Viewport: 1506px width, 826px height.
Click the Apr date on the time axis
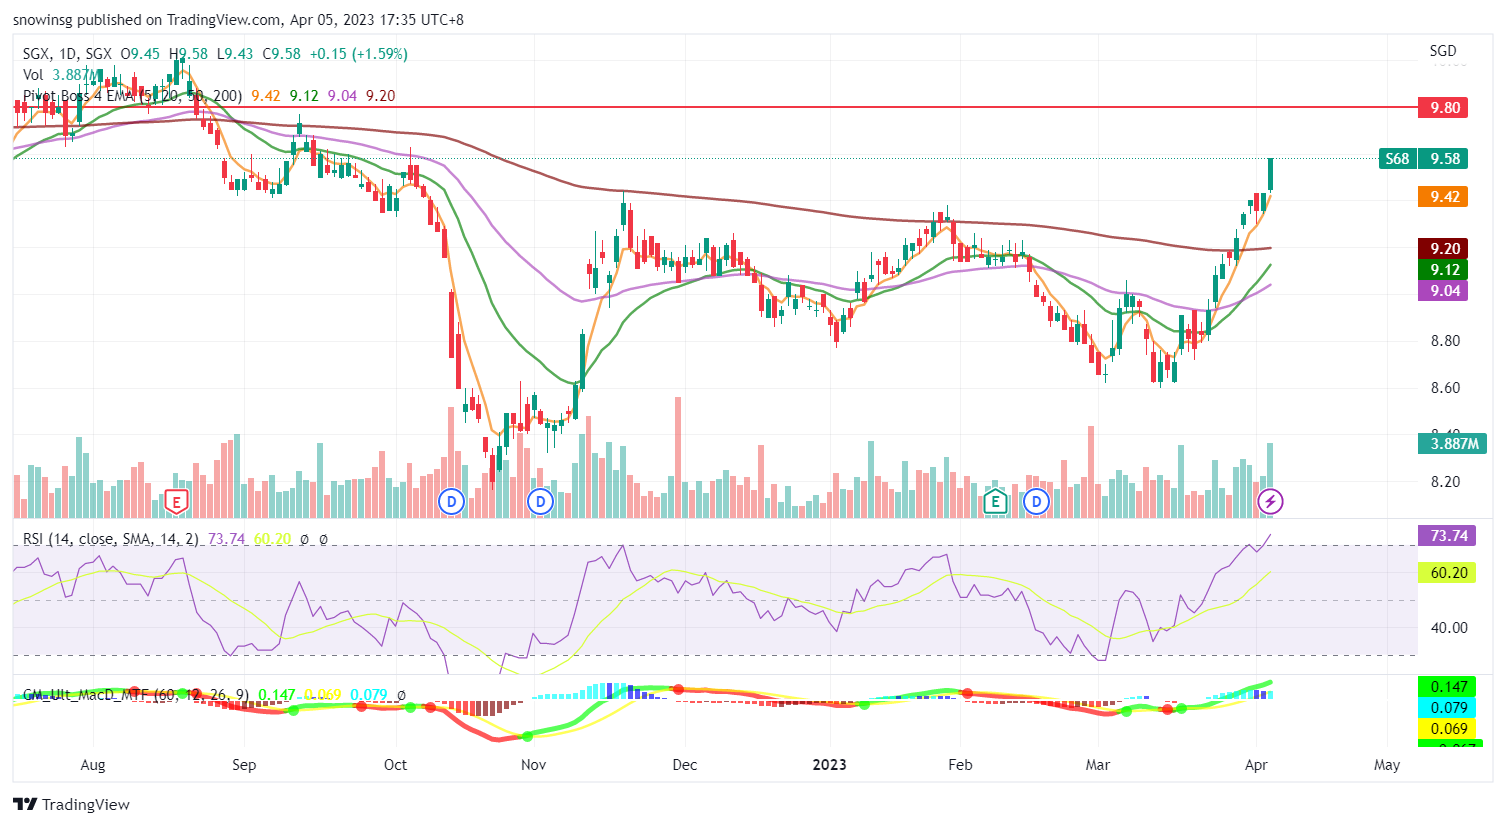1256,764
